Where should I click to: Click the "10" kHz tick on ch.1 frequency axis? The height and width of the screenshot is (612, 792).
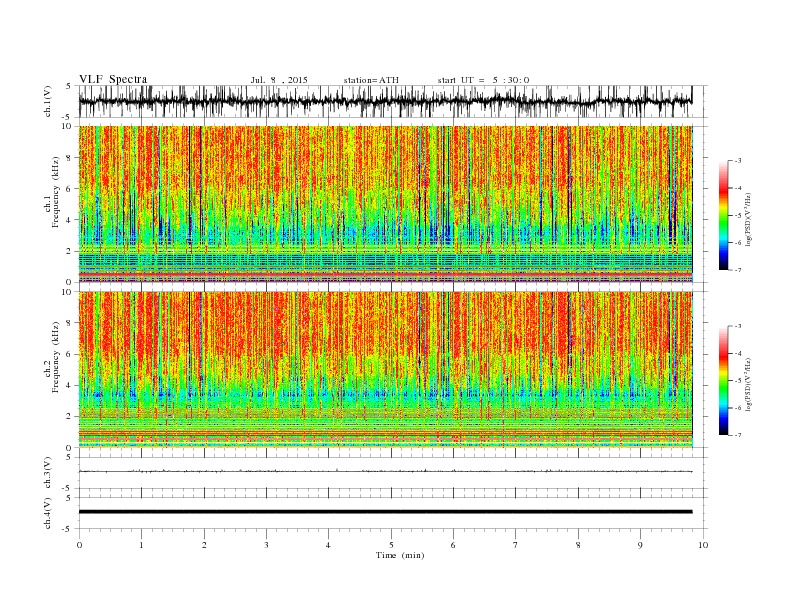[x=67, y=126]
